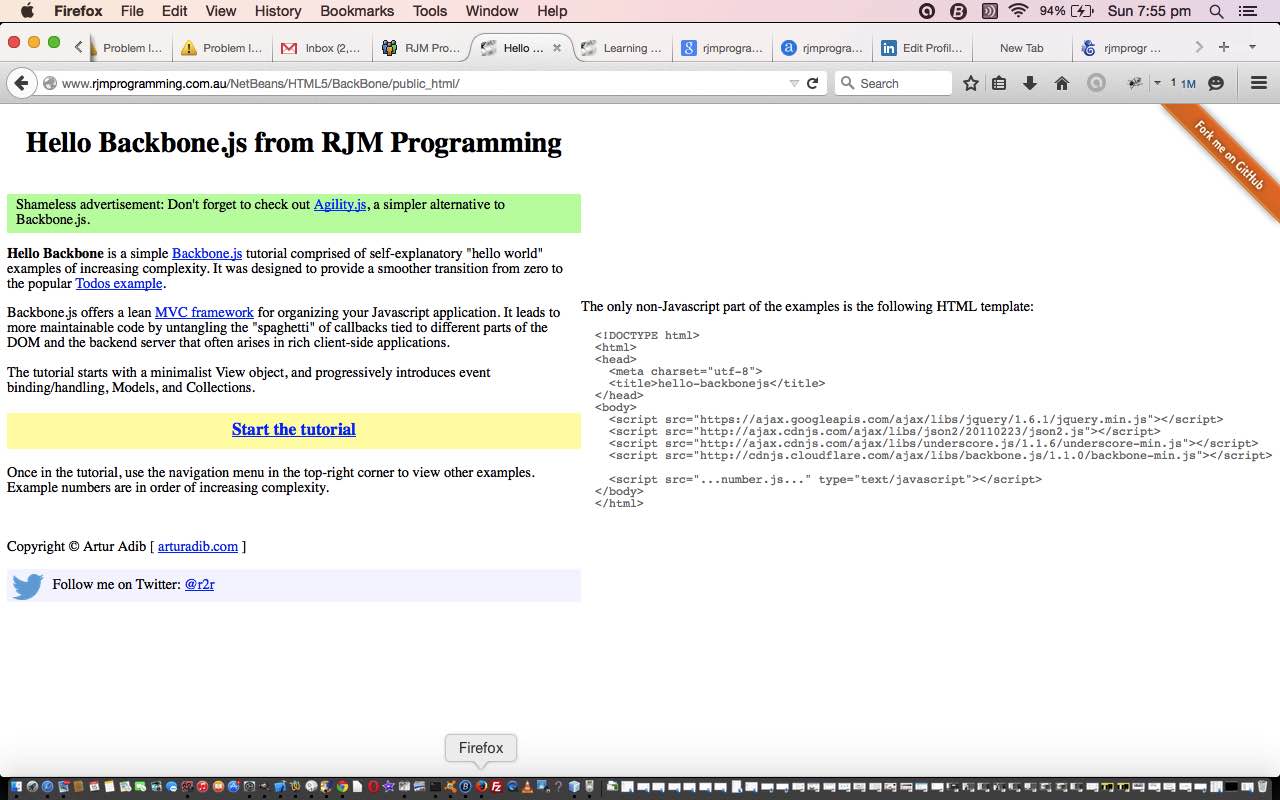
Task: Click the backbone-min.js script line
Action: pos(940,455)
